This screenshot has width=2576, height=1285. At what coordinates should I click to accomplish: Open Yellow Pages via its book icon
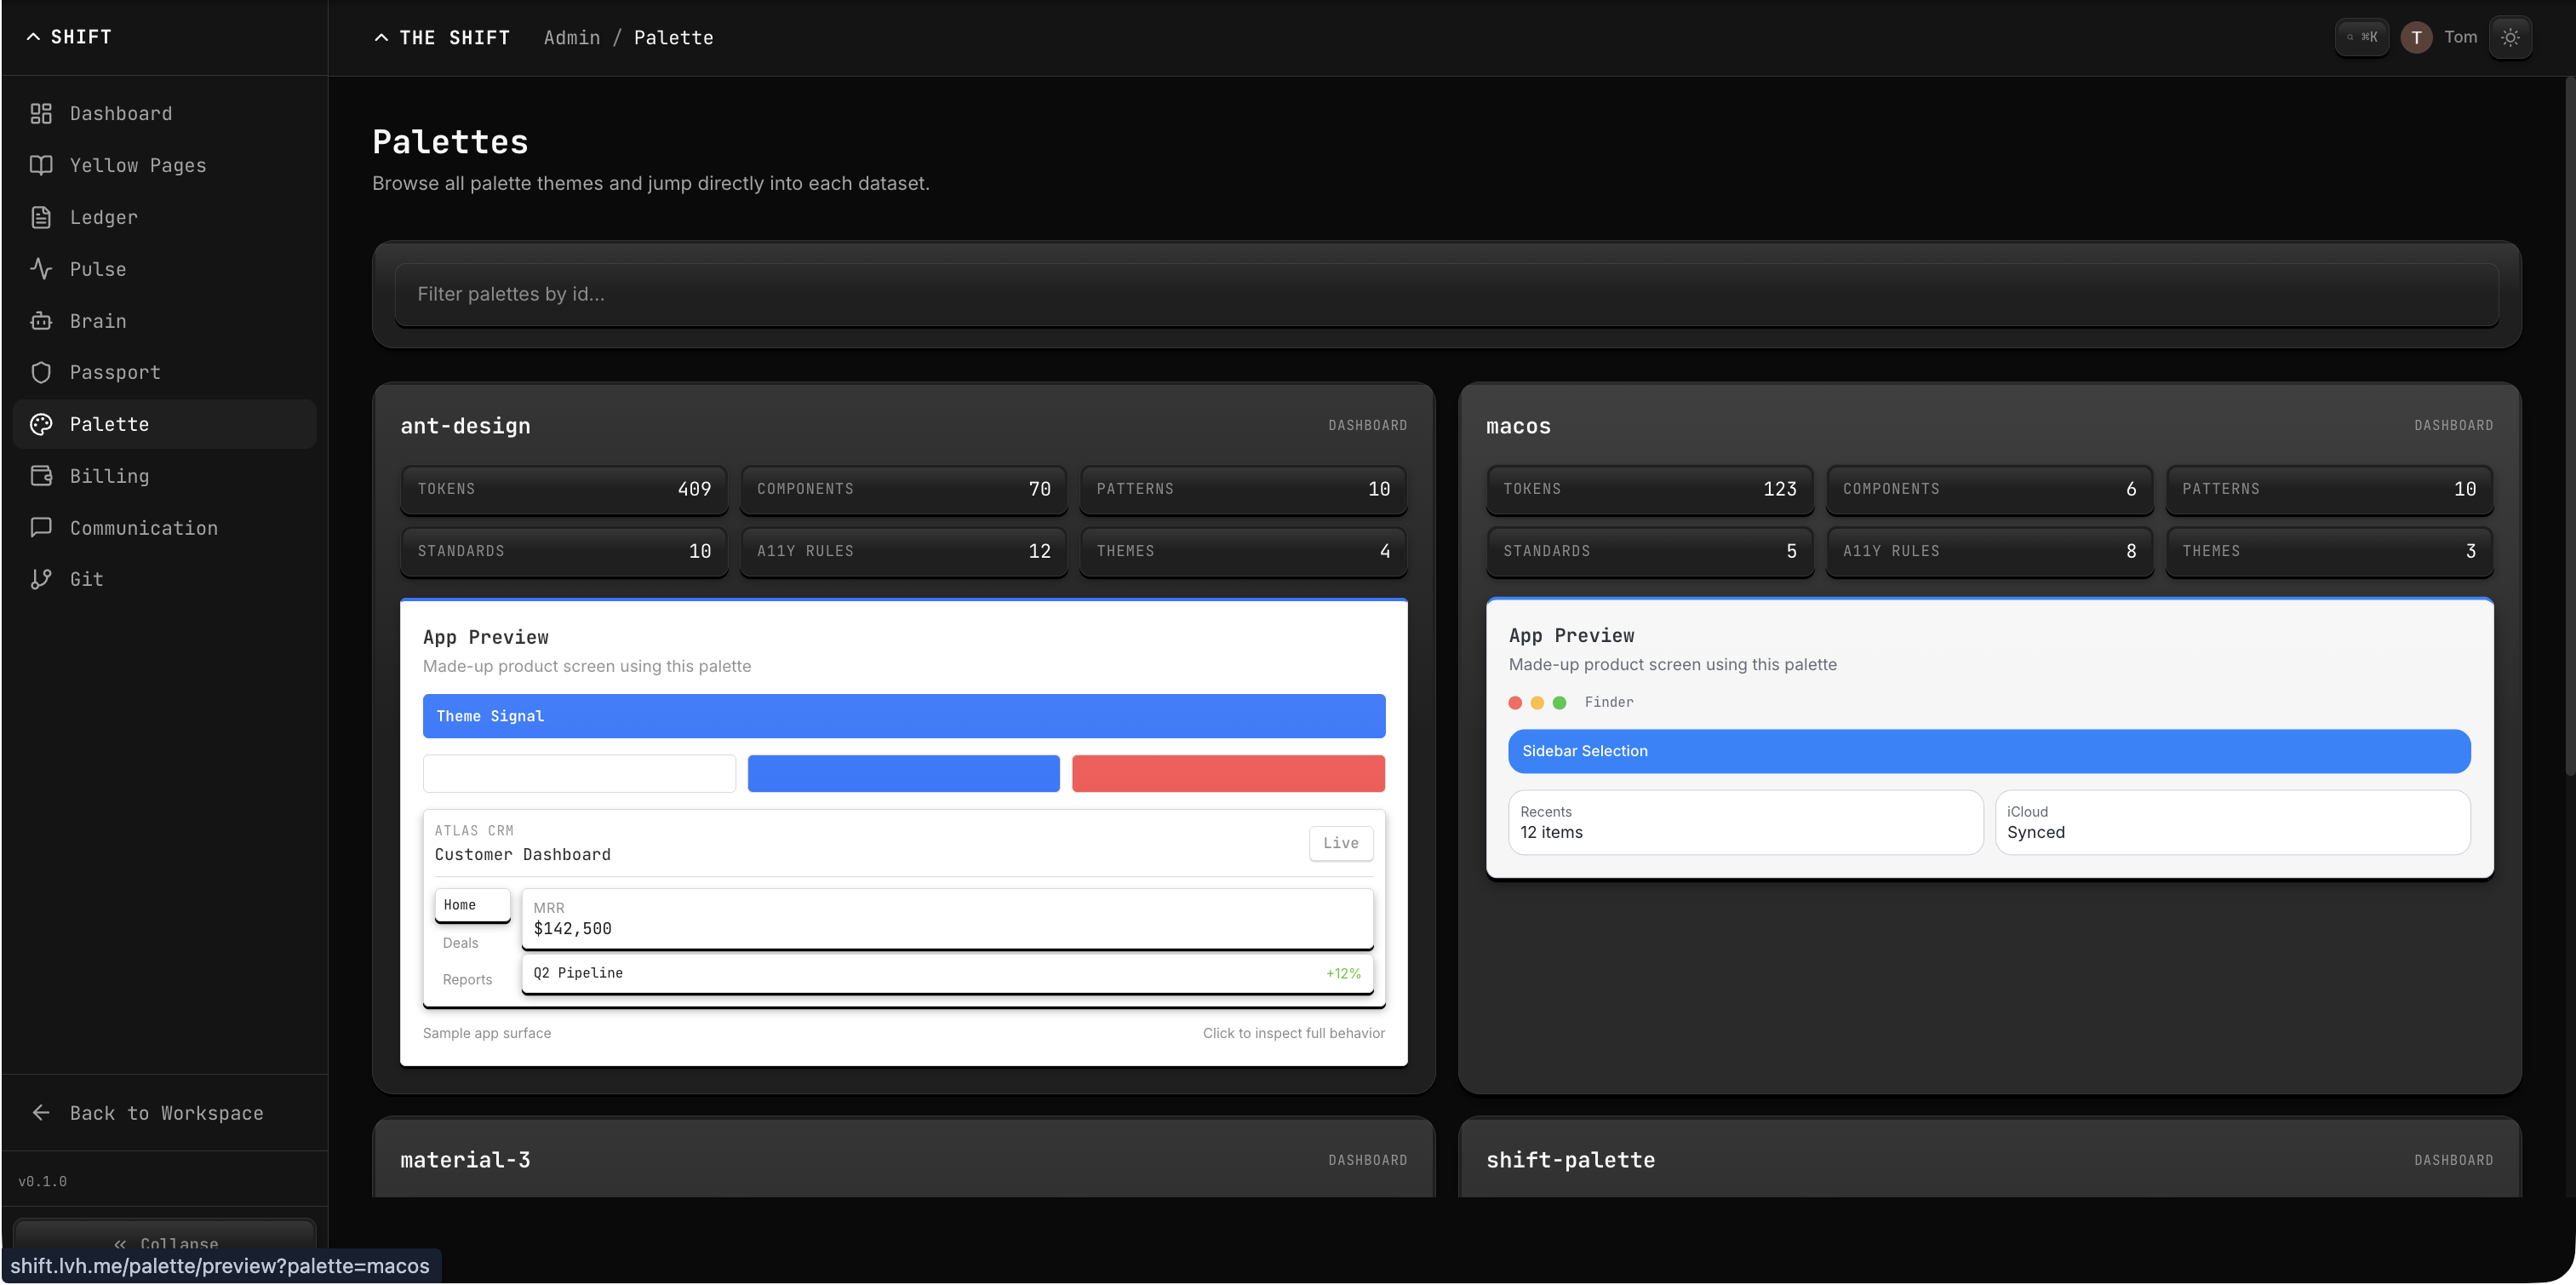[41, 165]
